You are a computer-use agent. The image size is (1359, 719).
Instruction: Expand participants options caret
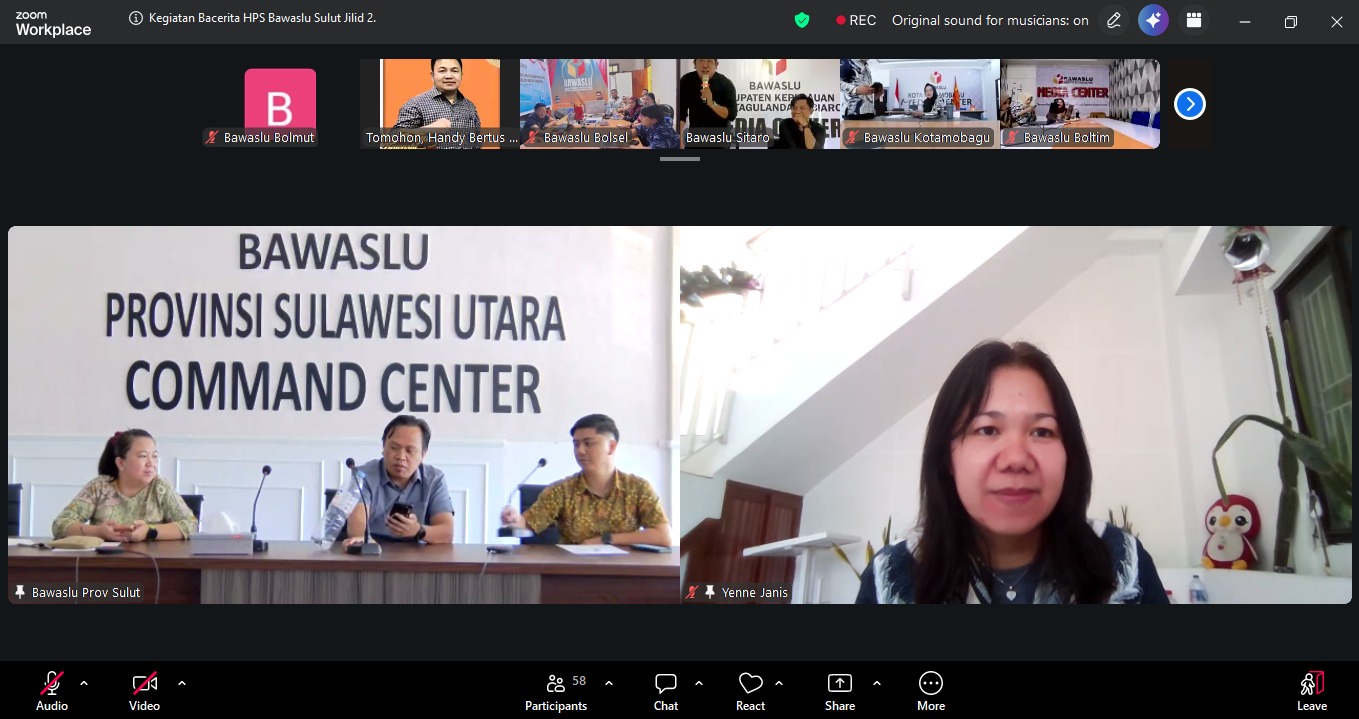point(609,683)
